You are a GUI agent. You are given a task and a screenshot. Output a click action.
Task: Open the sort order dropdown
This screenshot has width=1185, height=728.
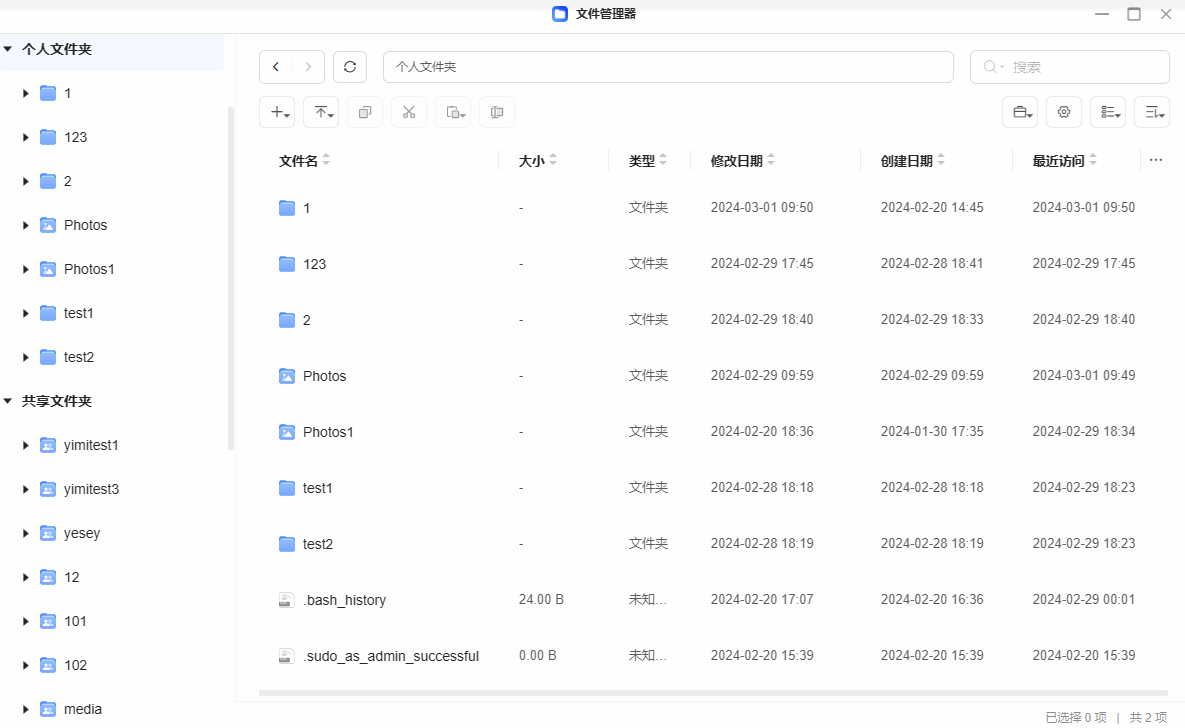(1153, 112)
